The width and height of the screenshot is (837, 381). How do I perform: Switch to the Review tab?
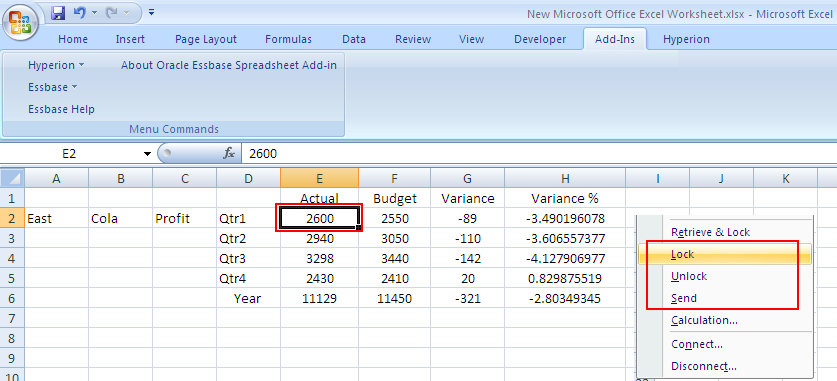(x=413, y=39)
